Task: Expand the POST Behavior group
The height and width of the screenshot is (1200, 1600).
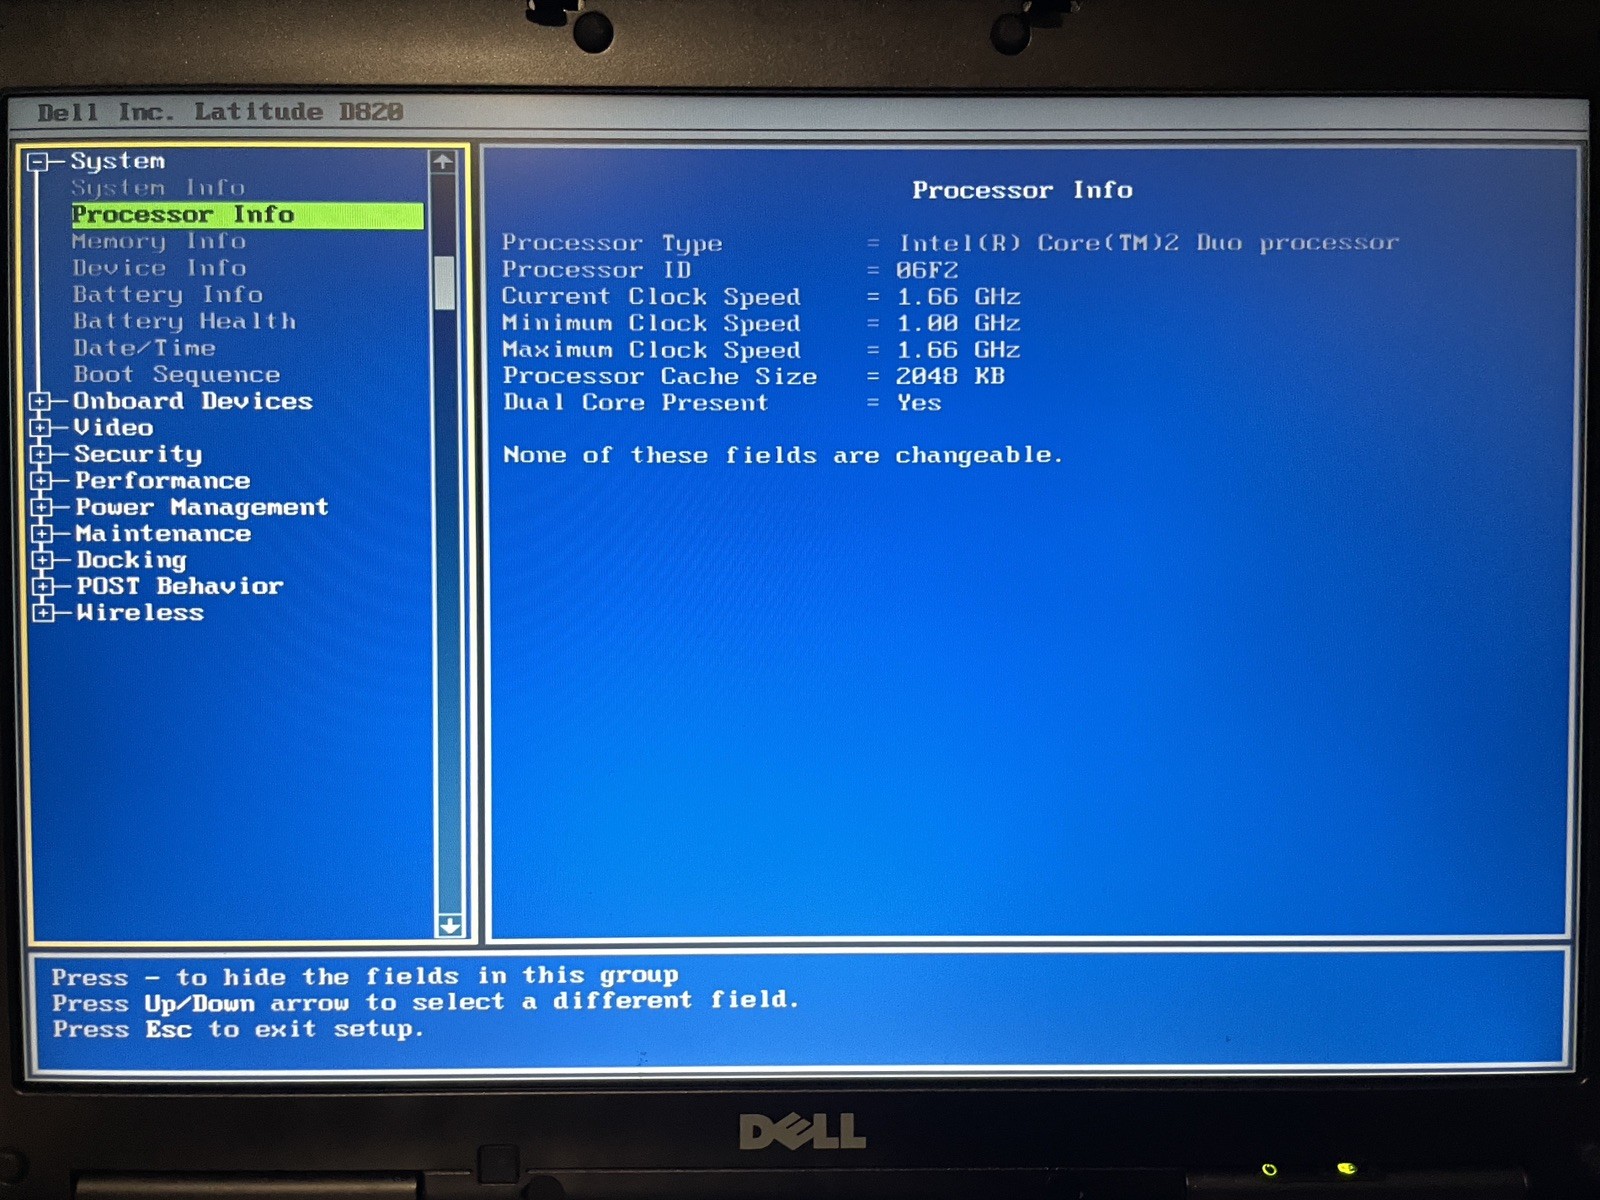Action: tap(42, 587)
